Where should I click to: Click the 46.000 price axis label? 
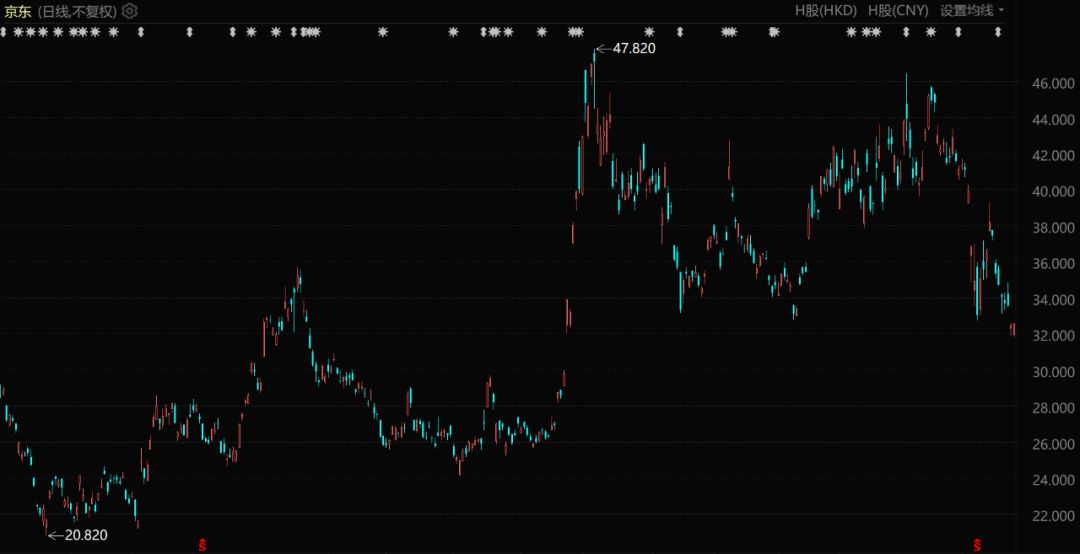pos(1055,84)
